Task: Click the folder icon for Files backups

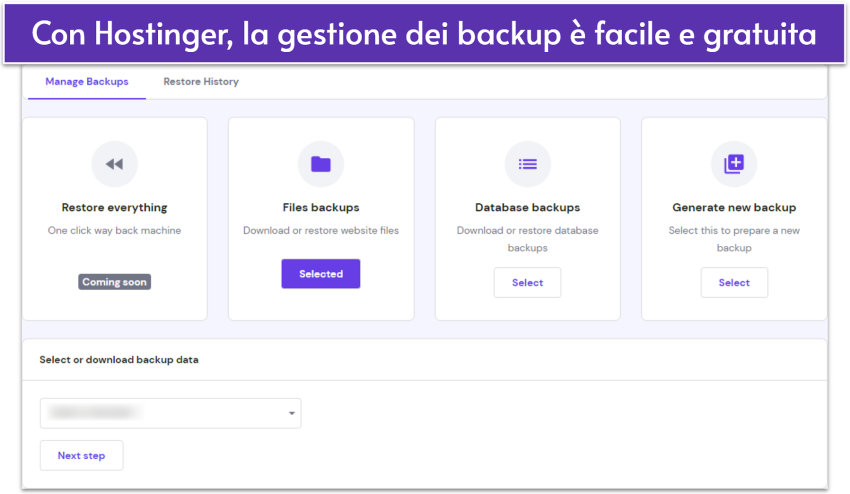Action: point(320,164)
